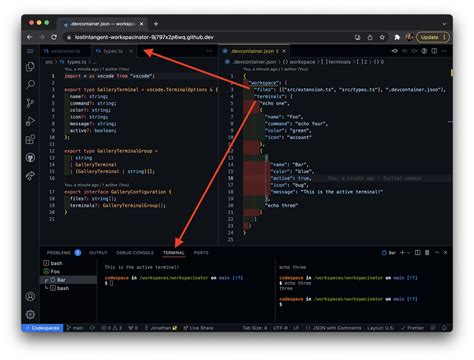
Task: Click the Jonathan status bar item
Action: [161, 328]
